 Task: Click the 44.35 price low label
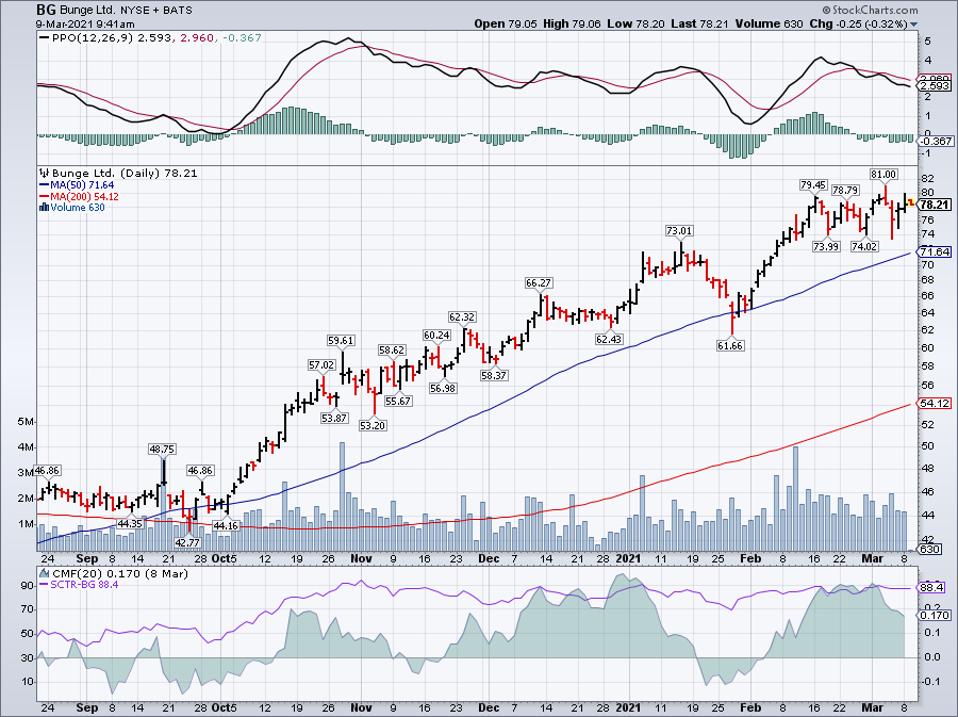click(x=130, y=524)
